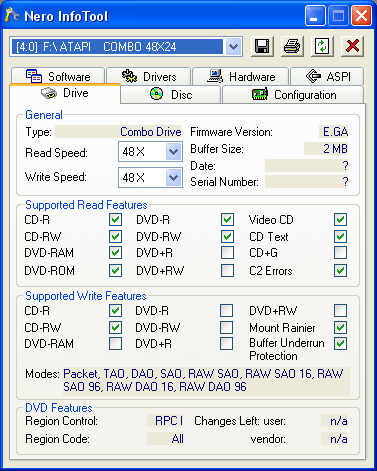
Task: Click the red X exit icon in the toolbar
Action: point(352,46)
